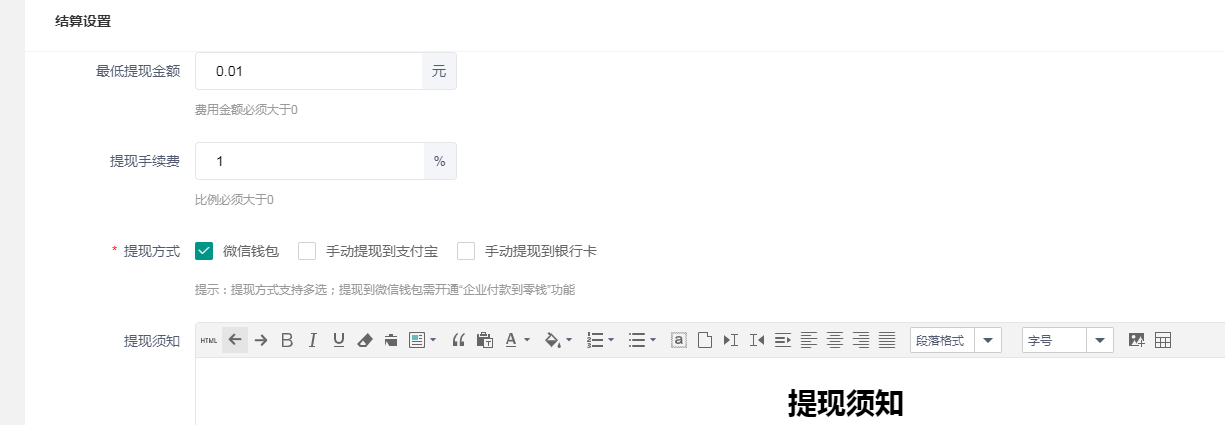Check the 手动提现到支付宝 option

tap(307, 251)
